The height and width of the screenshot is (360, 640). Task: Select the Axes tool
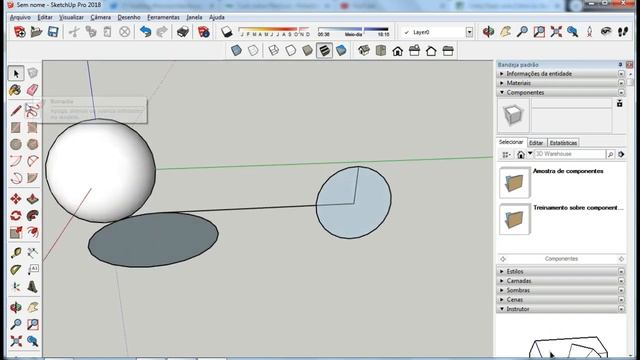coord(16,287)
